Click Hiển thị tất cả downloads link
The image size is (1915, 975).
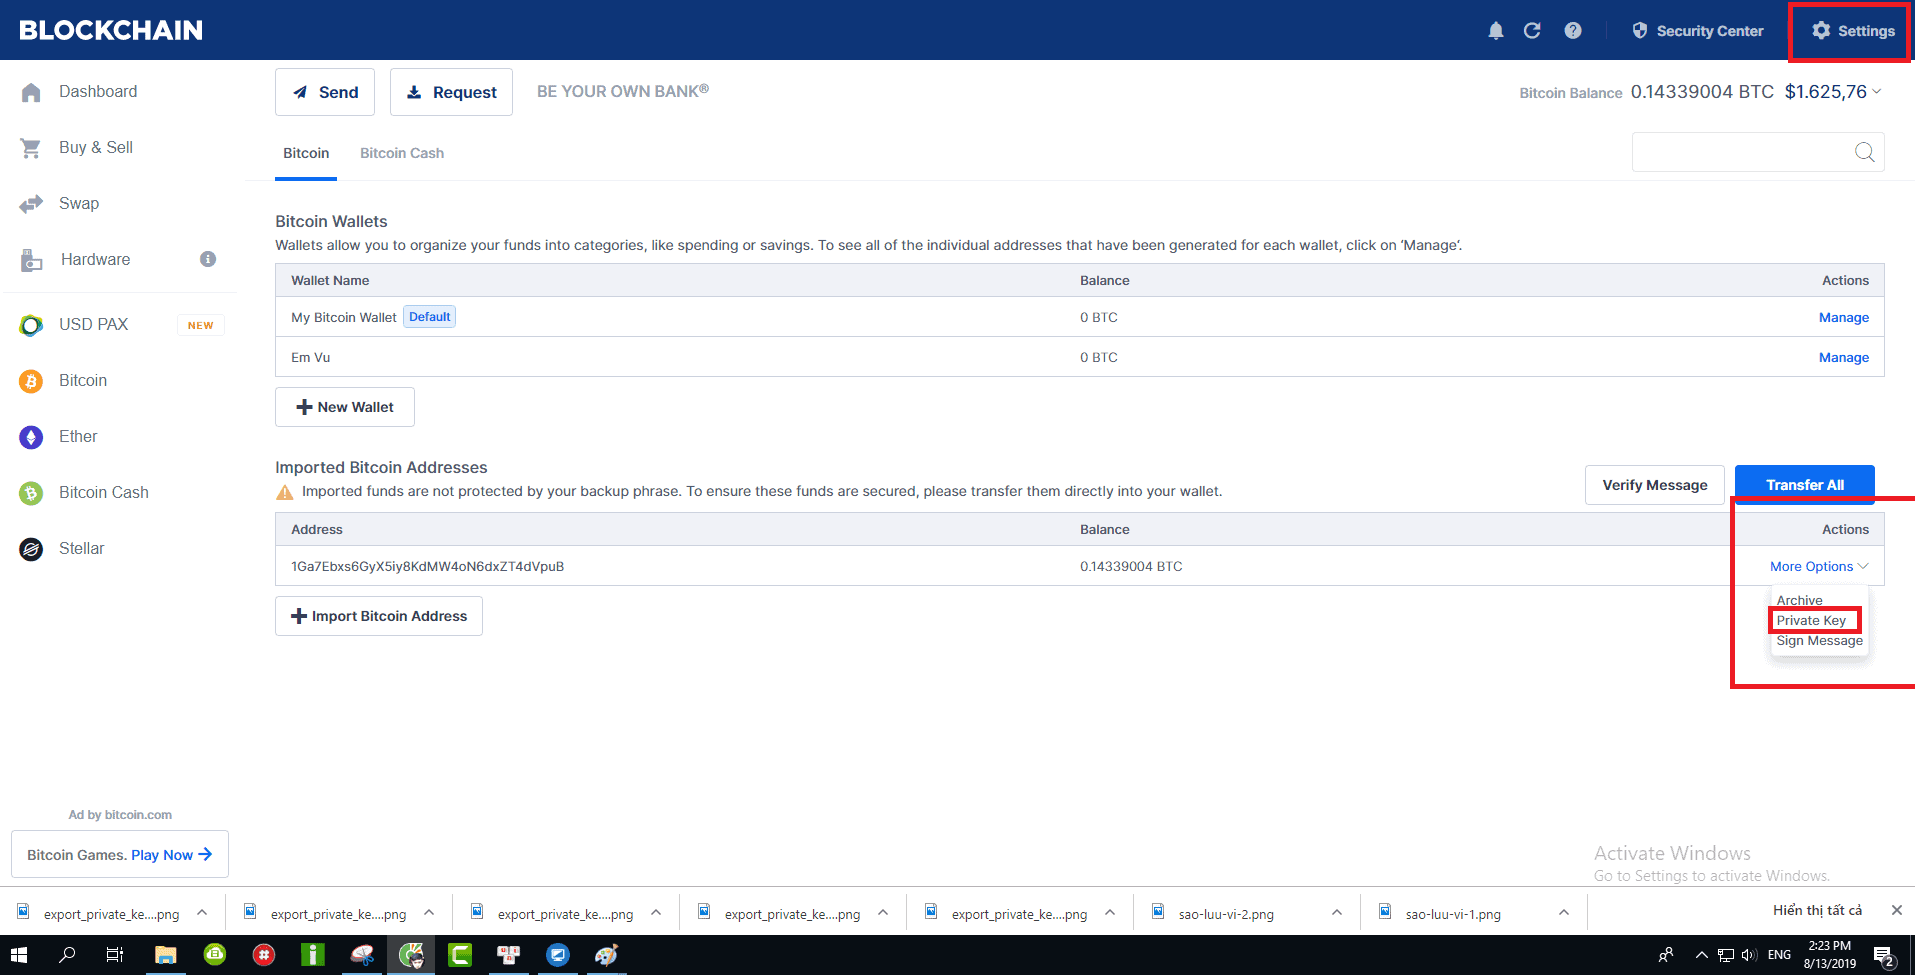click(x=1817, y=910)
